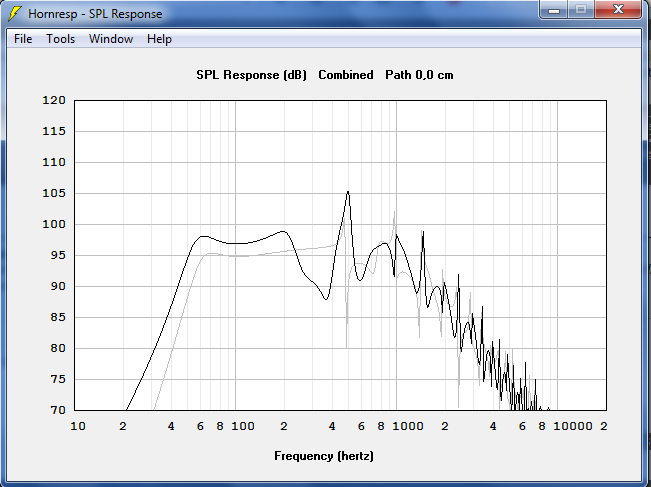Click the Hornresp lightning bolt title icon
Viewport: 651px width, 487px height.
(14, 14)
